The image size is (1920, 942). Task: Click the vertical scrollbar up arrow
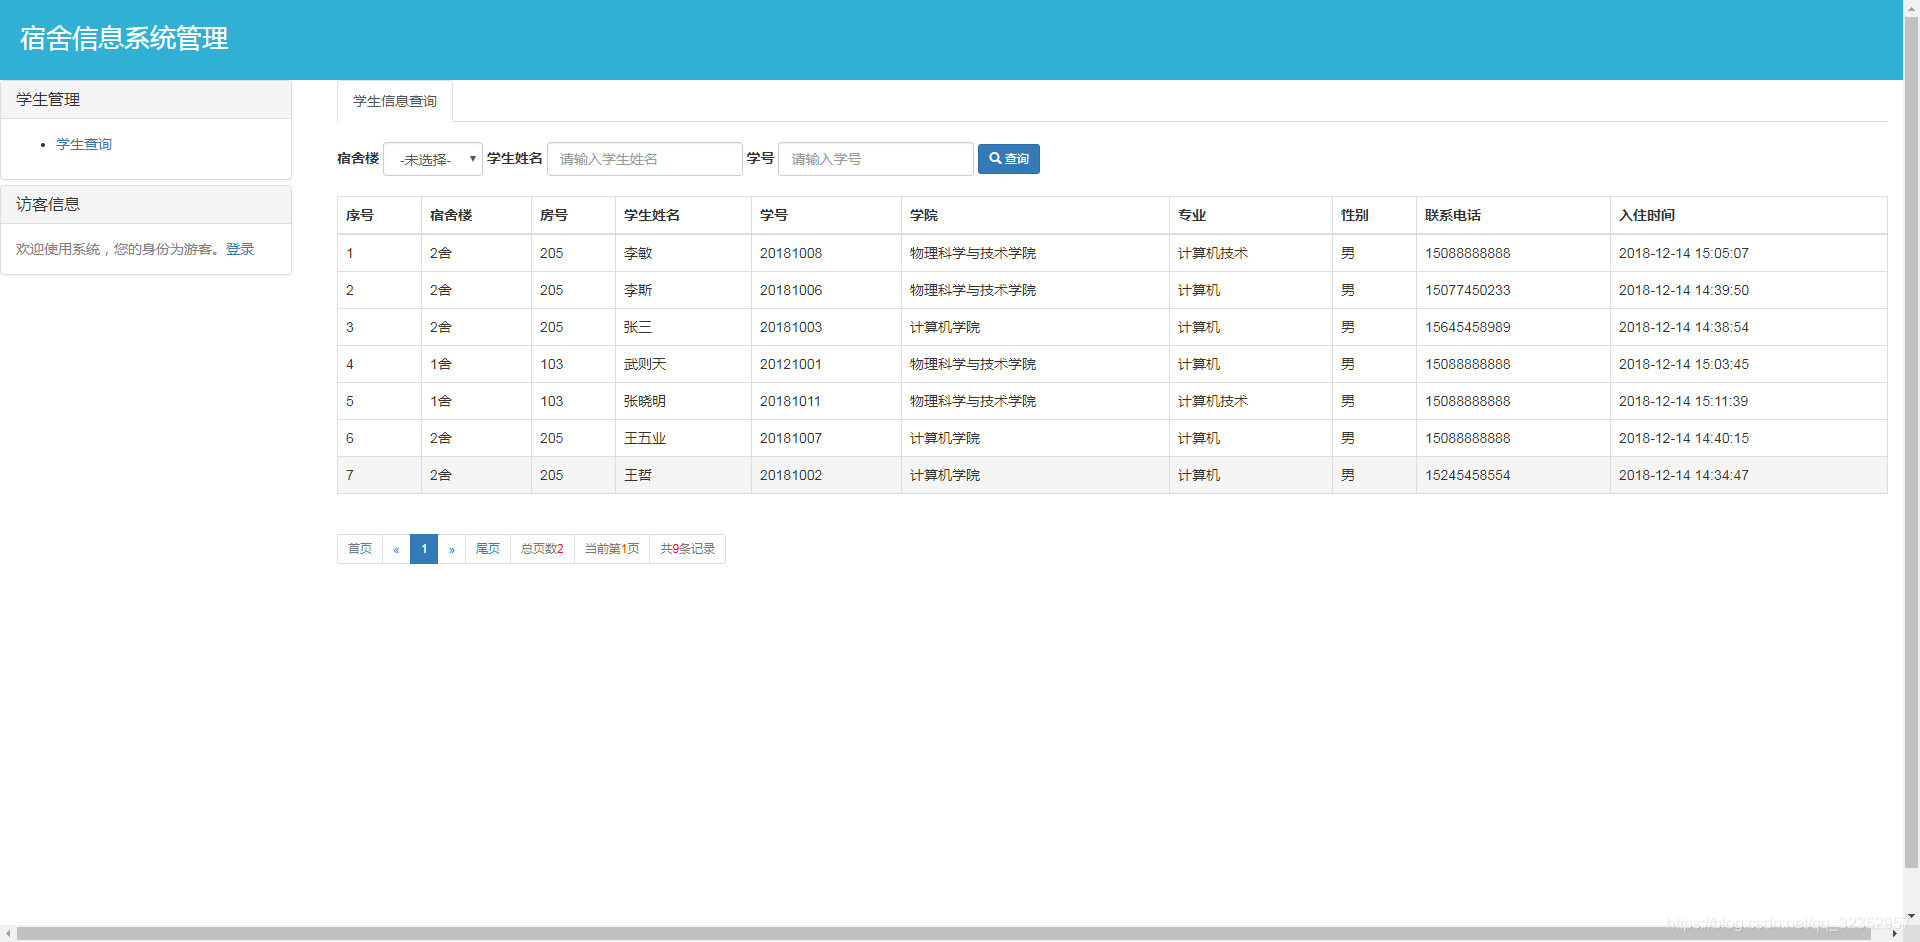tap(1911, 8)
